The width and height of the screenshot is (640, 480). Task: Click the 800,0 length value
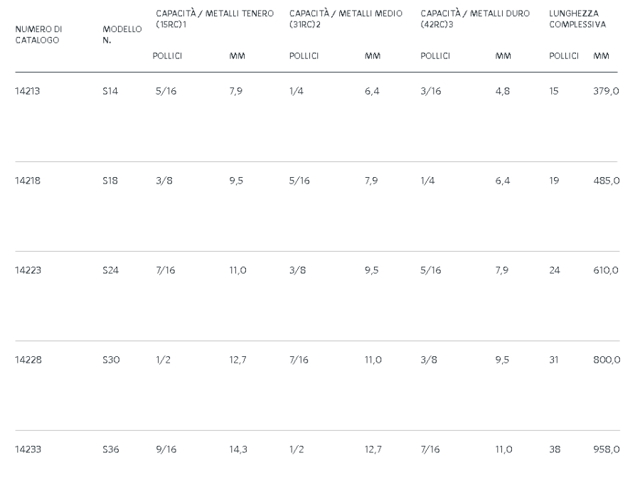pyautogui.click(x=607, y=360)
